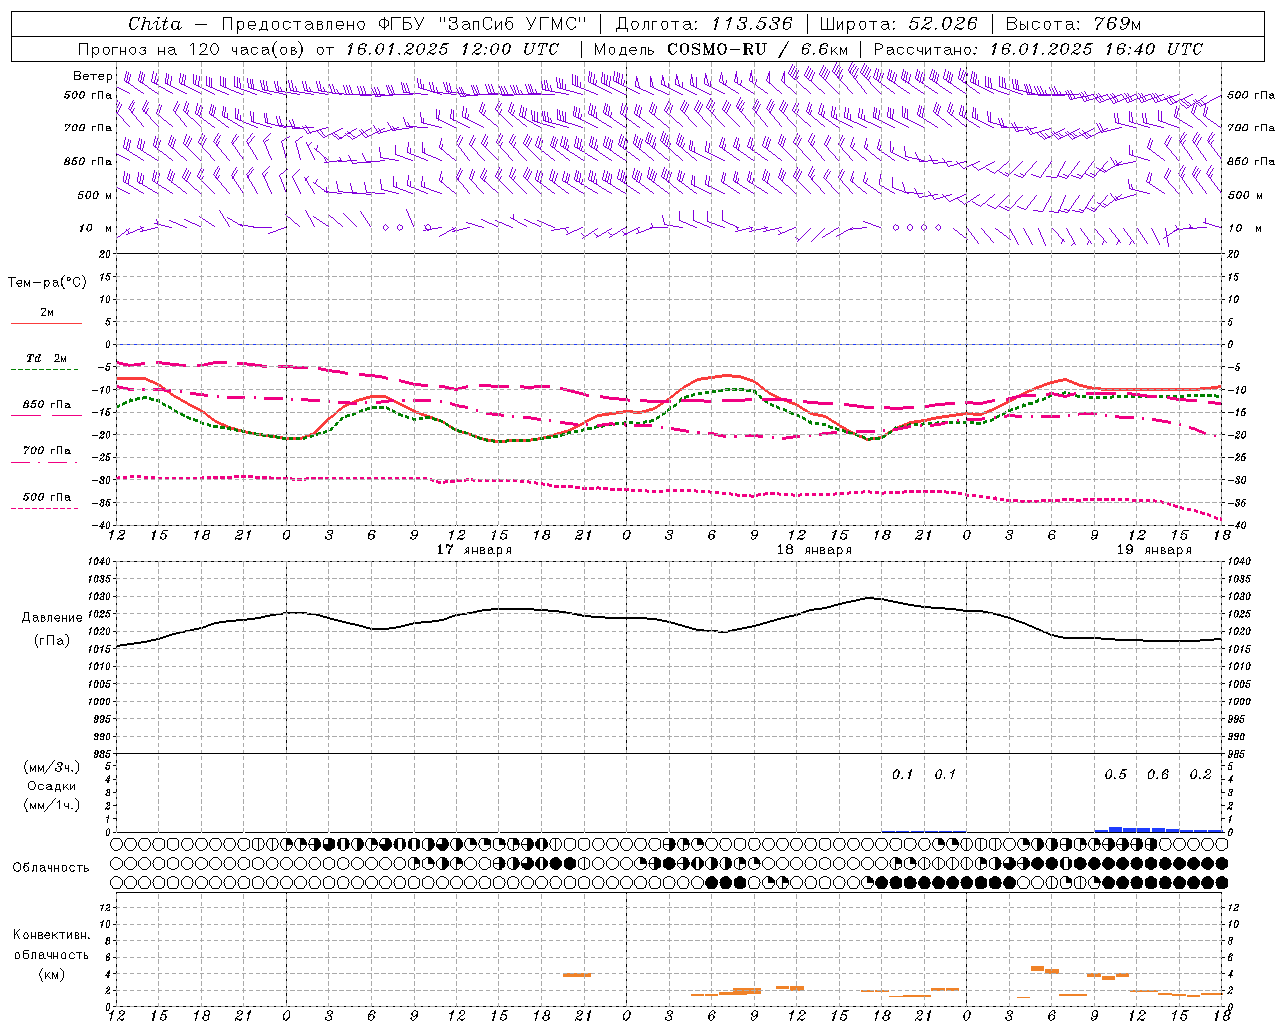Click the "(мм/1ч.)" precipitation unit label

click(52, 805)
